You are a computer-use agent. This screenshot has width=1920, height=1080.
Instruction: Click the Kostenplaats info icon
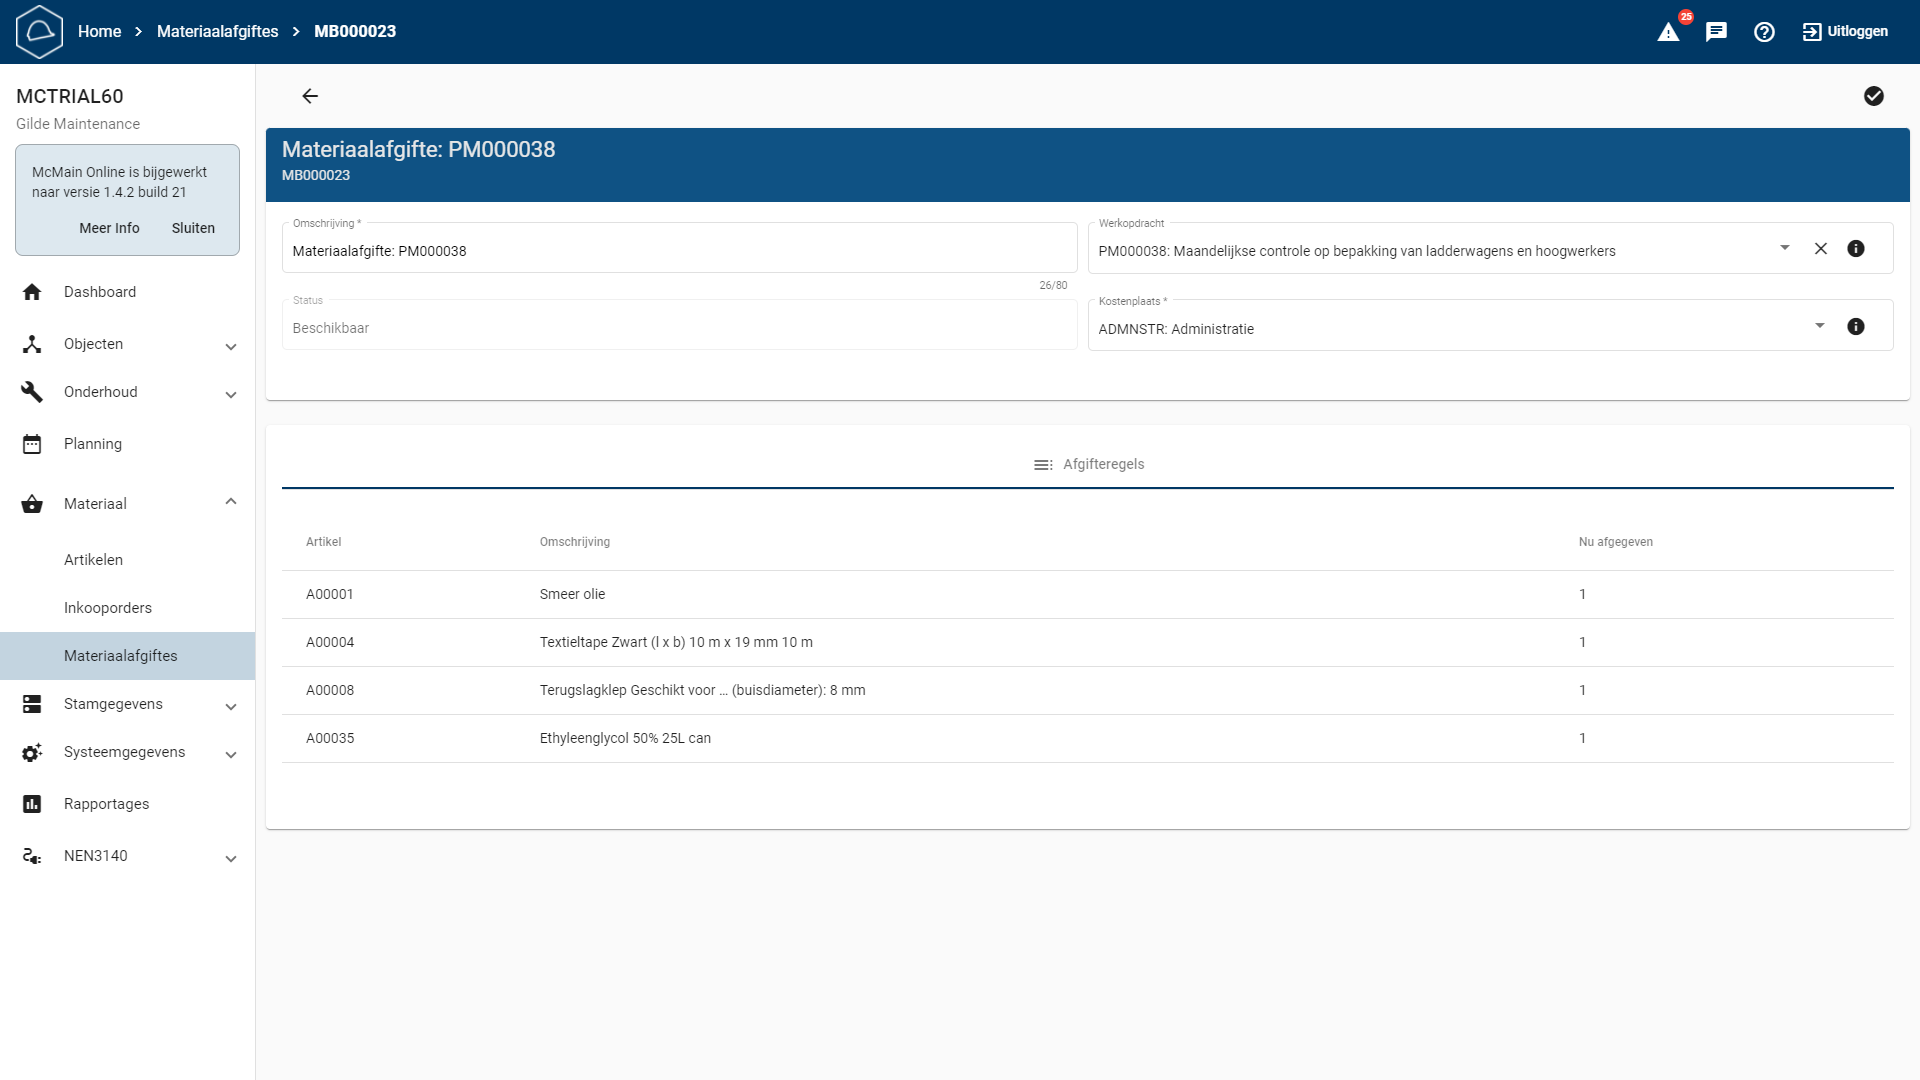(1856, 327)
